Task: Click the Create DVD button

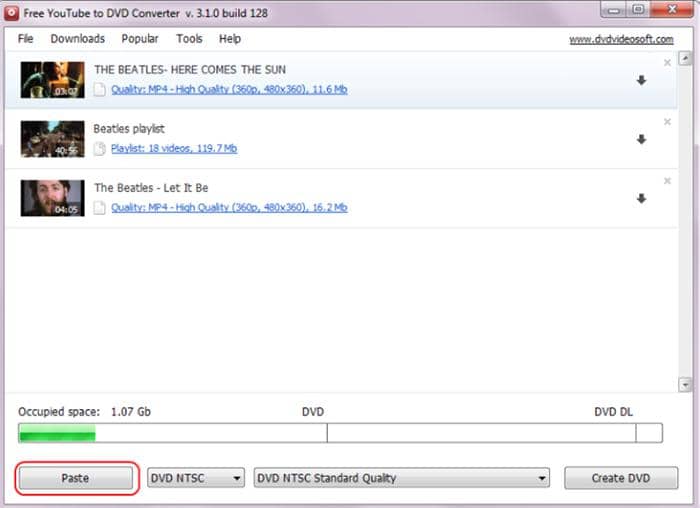Action: click(621, 478)
